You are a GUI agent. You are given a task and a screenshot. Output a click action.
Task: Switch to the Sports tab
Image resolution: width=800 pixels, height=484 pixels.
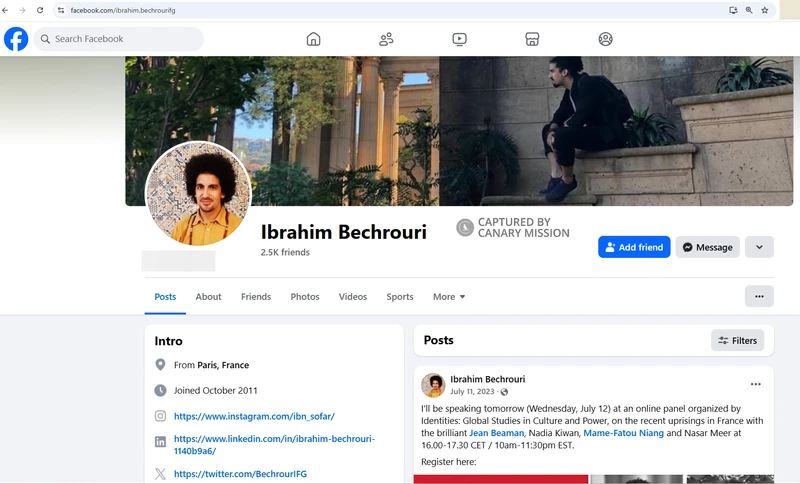399,297
